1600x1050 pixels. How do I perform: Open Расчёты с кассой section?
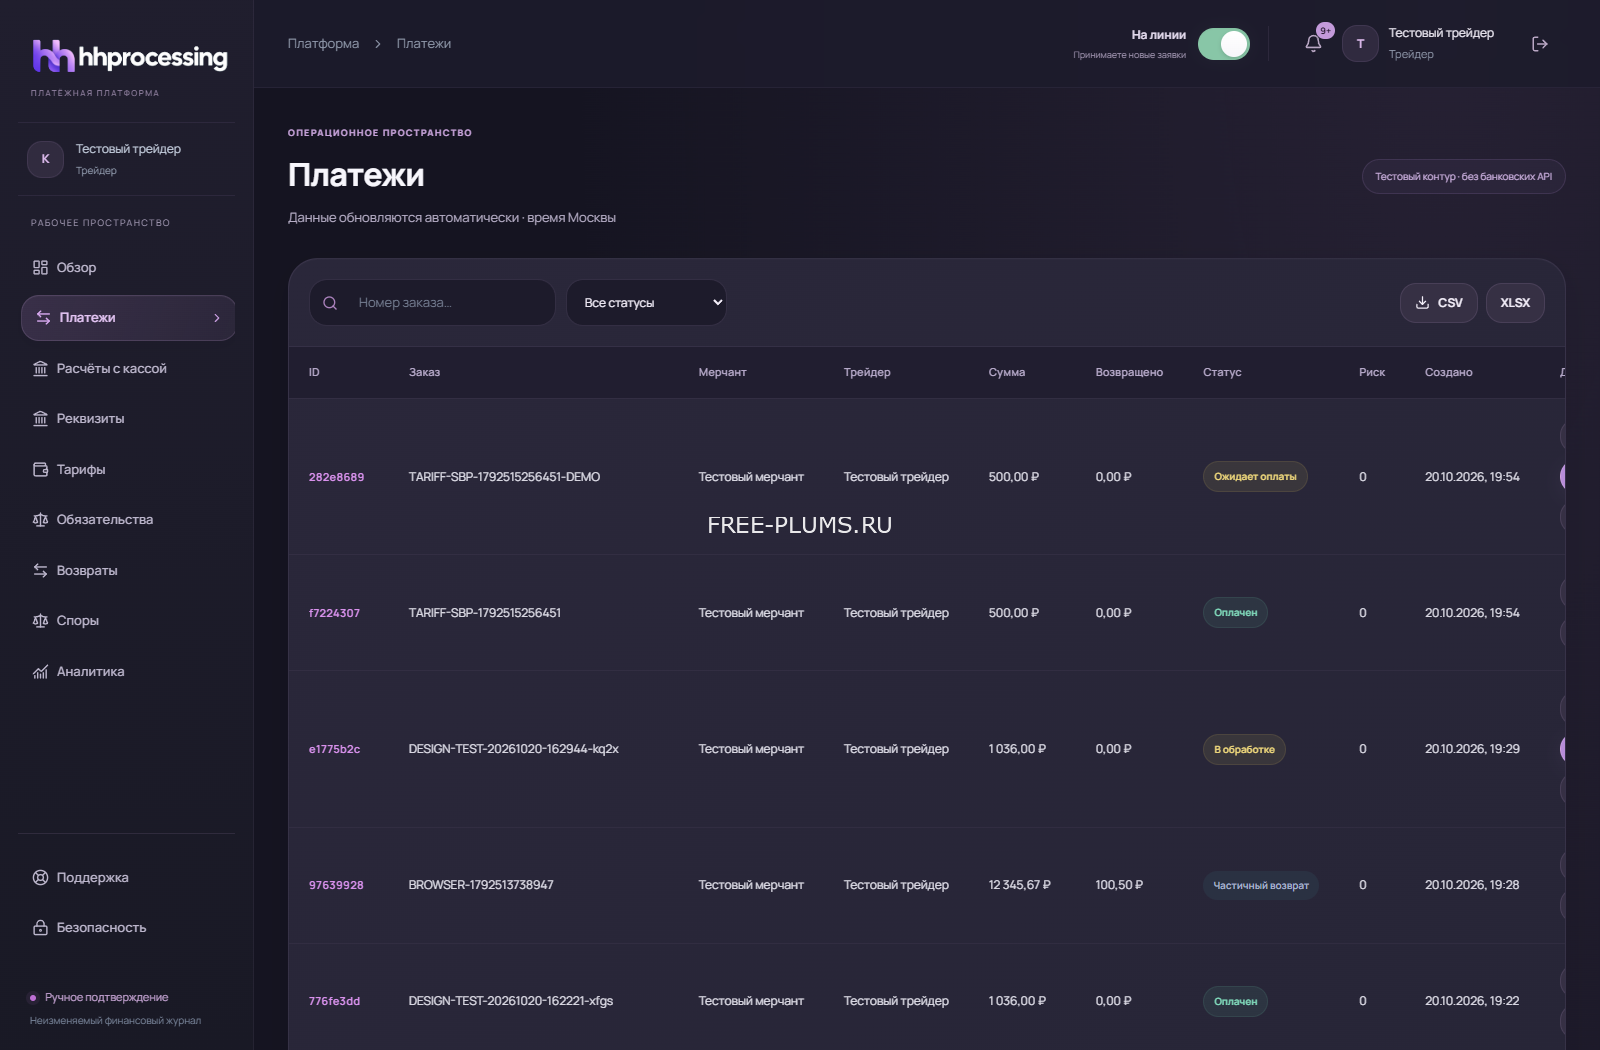click(127, 368)
